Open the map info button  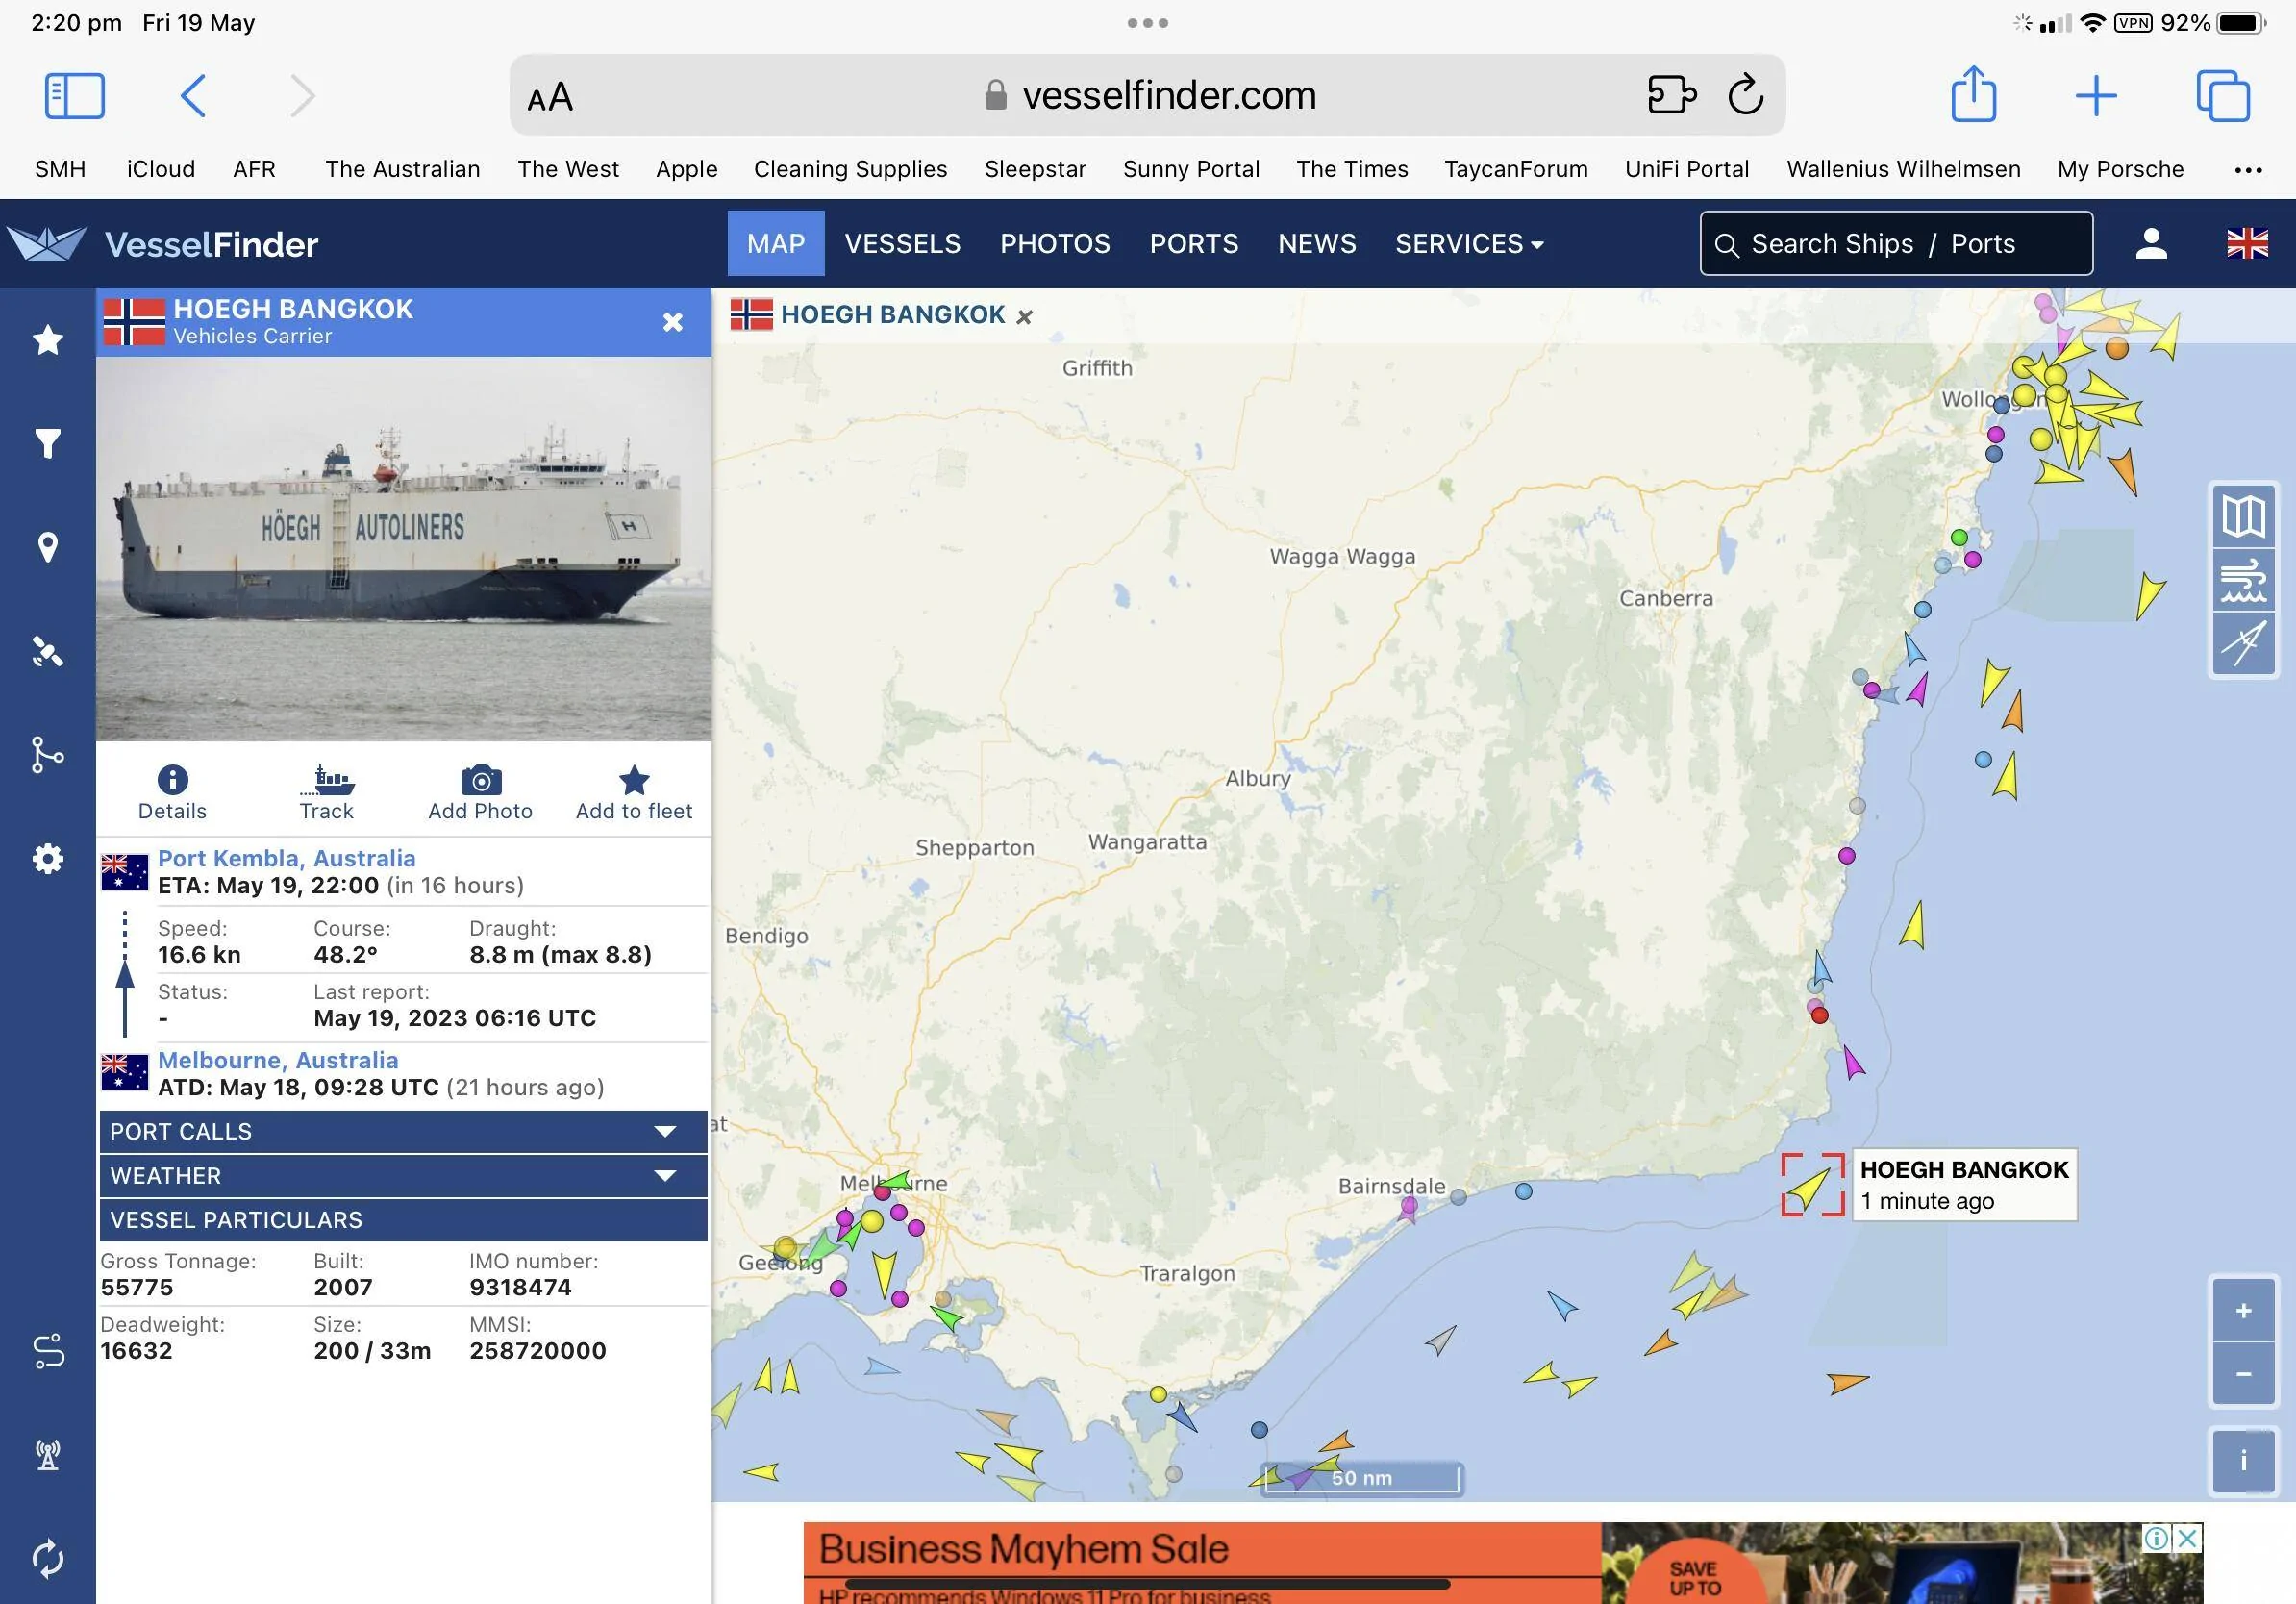(x=2243, y=1461)
